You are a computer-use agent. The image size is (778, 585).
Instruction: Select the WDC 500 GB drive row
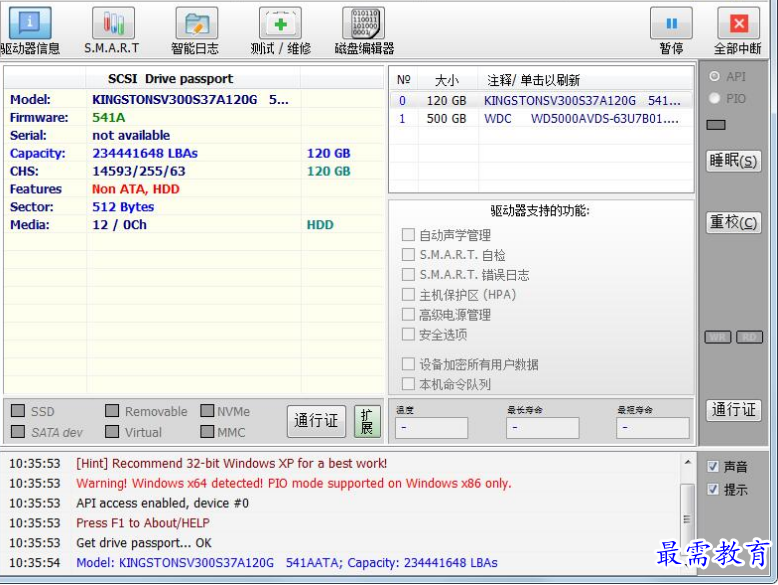[540, 118]
